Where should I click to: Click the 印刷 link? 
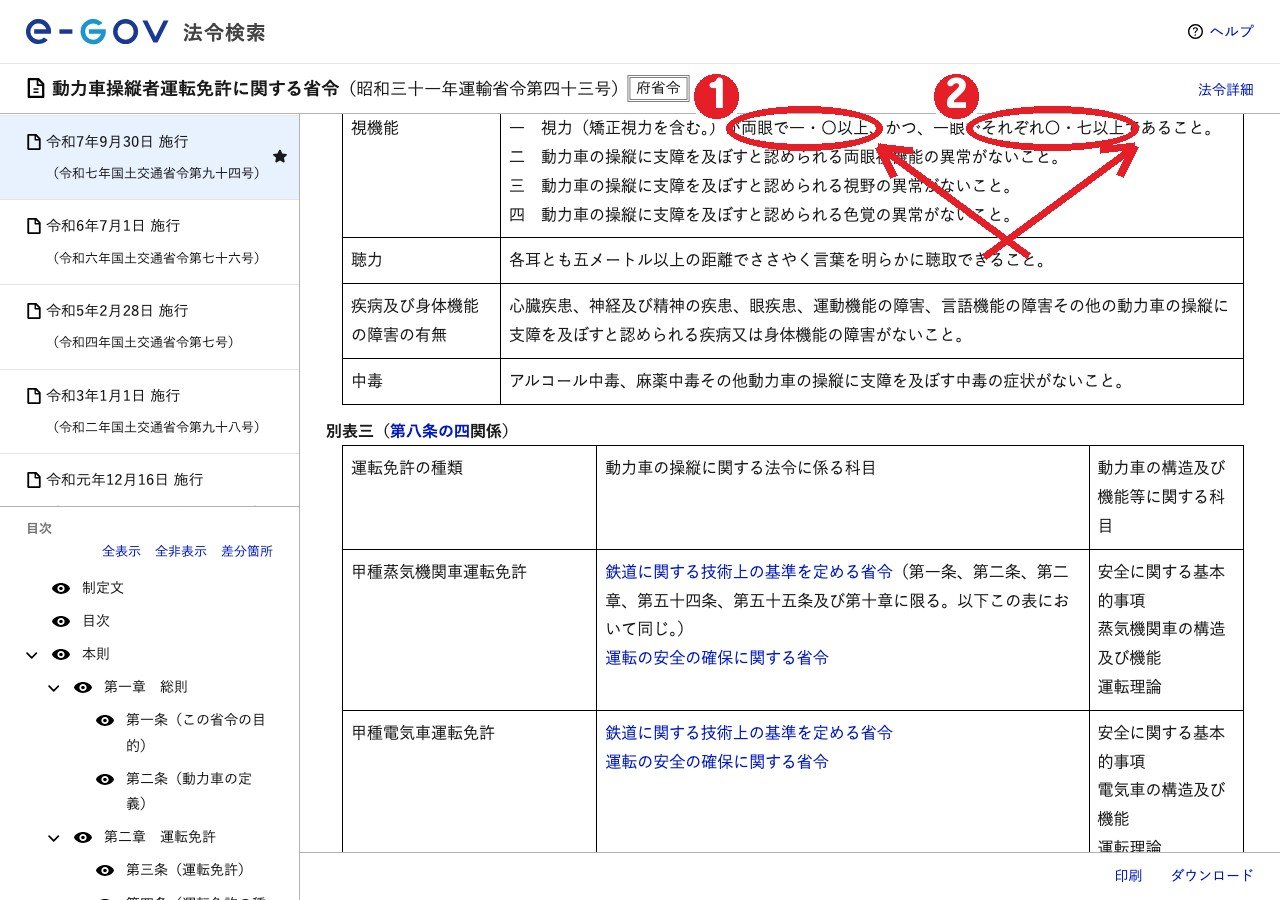tap(1128, 876)
